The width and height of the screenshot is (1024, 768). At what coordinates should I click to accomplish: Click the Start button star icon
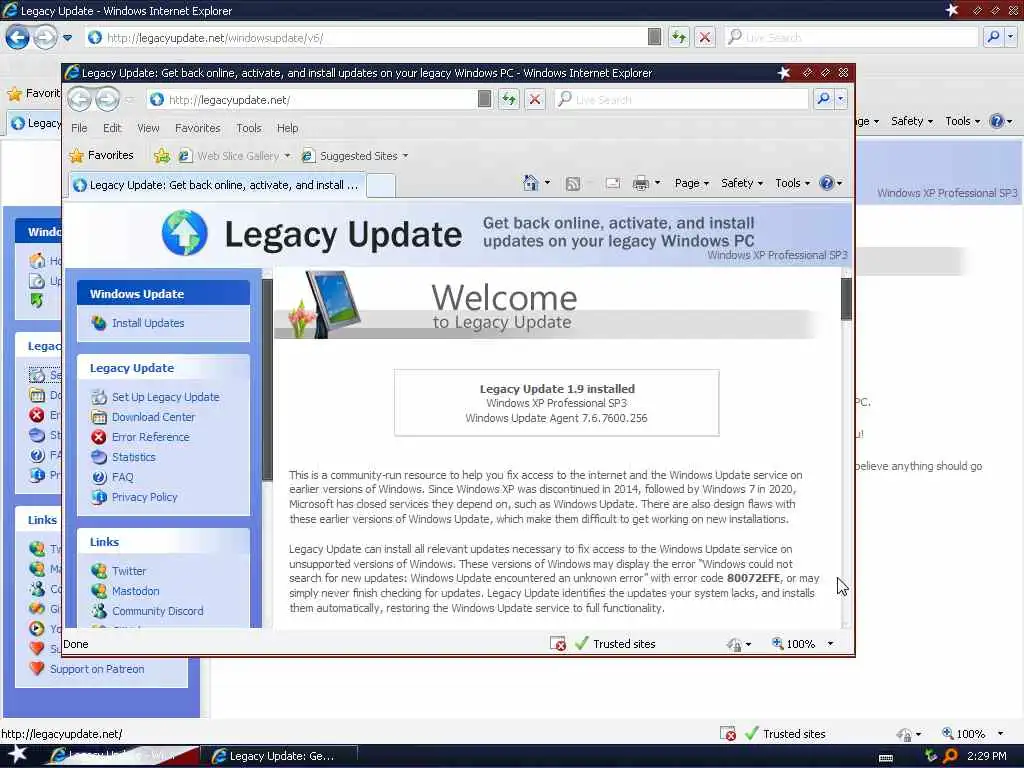(17, 754)
